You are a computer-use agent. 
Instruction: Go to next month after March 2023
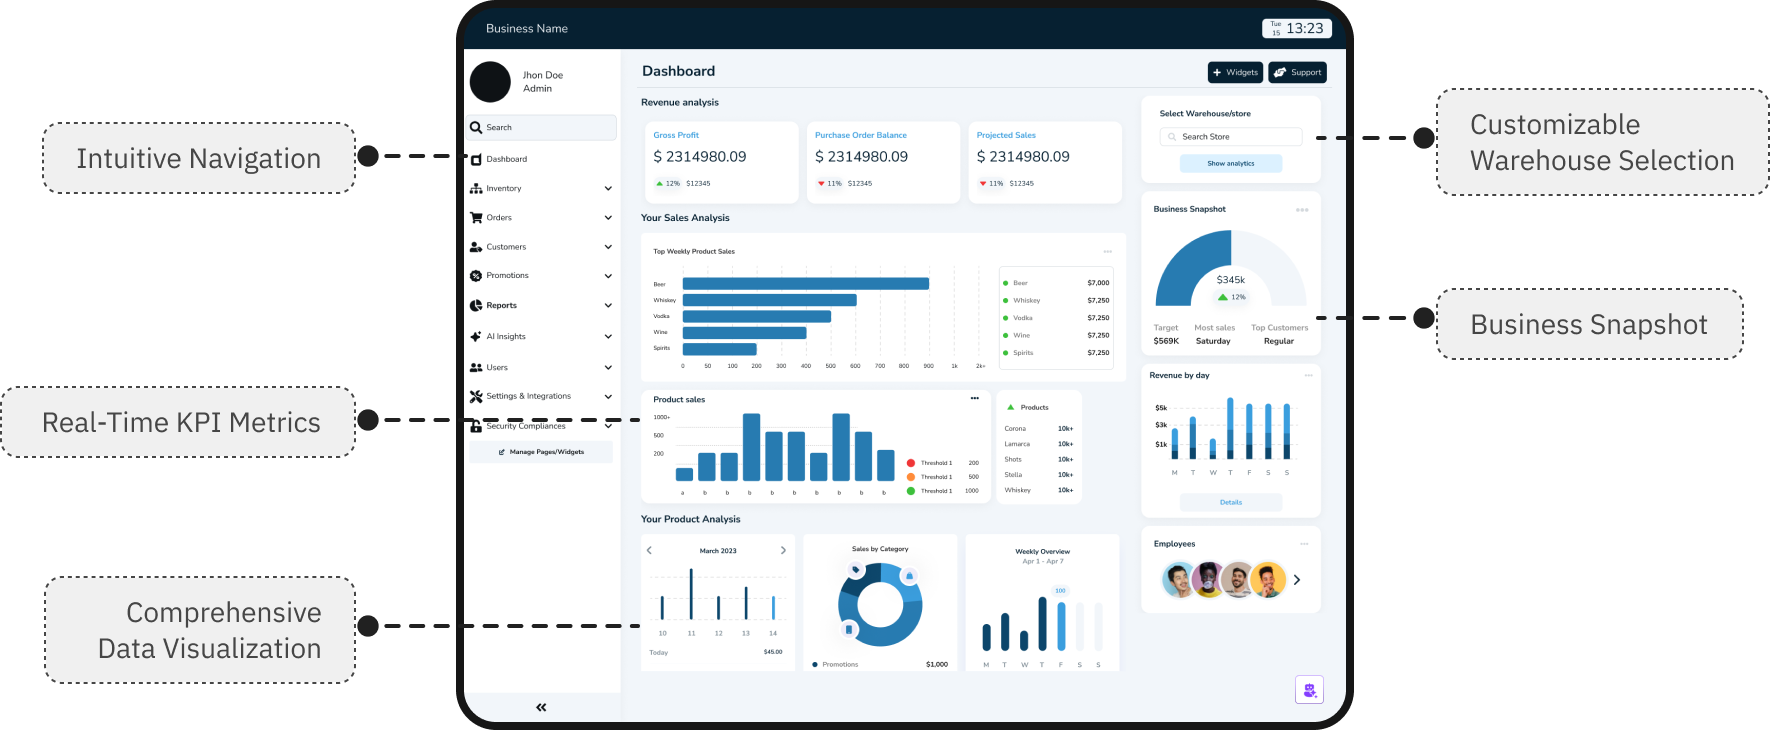coord(783,551)
